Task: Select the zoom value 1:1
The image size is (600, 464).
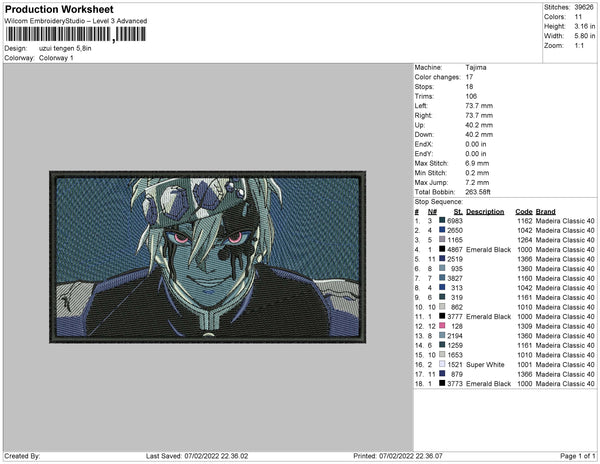Action: (x=579, y=46)
